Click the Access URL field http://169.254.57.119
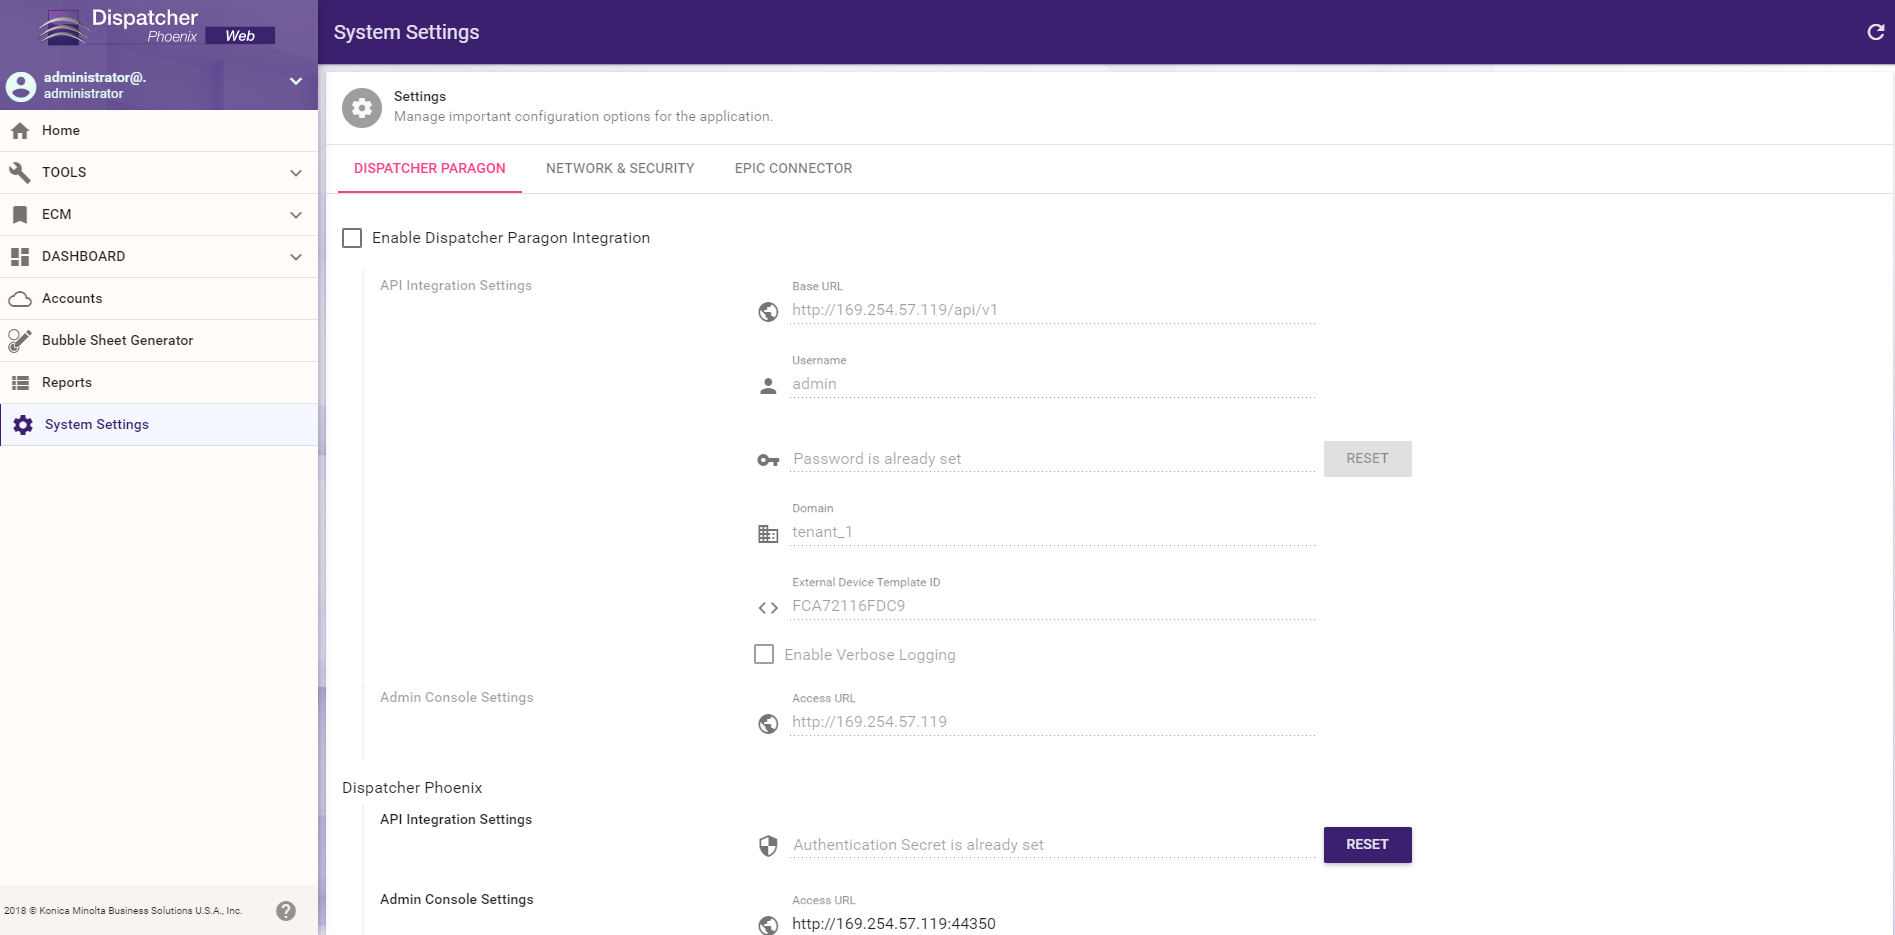 [1052, 722]
